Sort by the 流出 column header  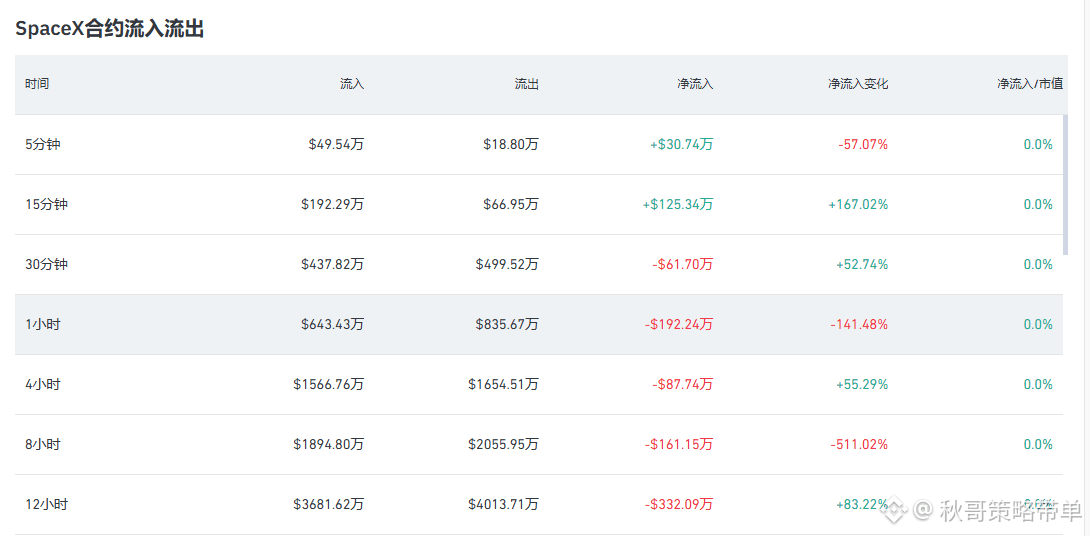(x=526, y=84)
